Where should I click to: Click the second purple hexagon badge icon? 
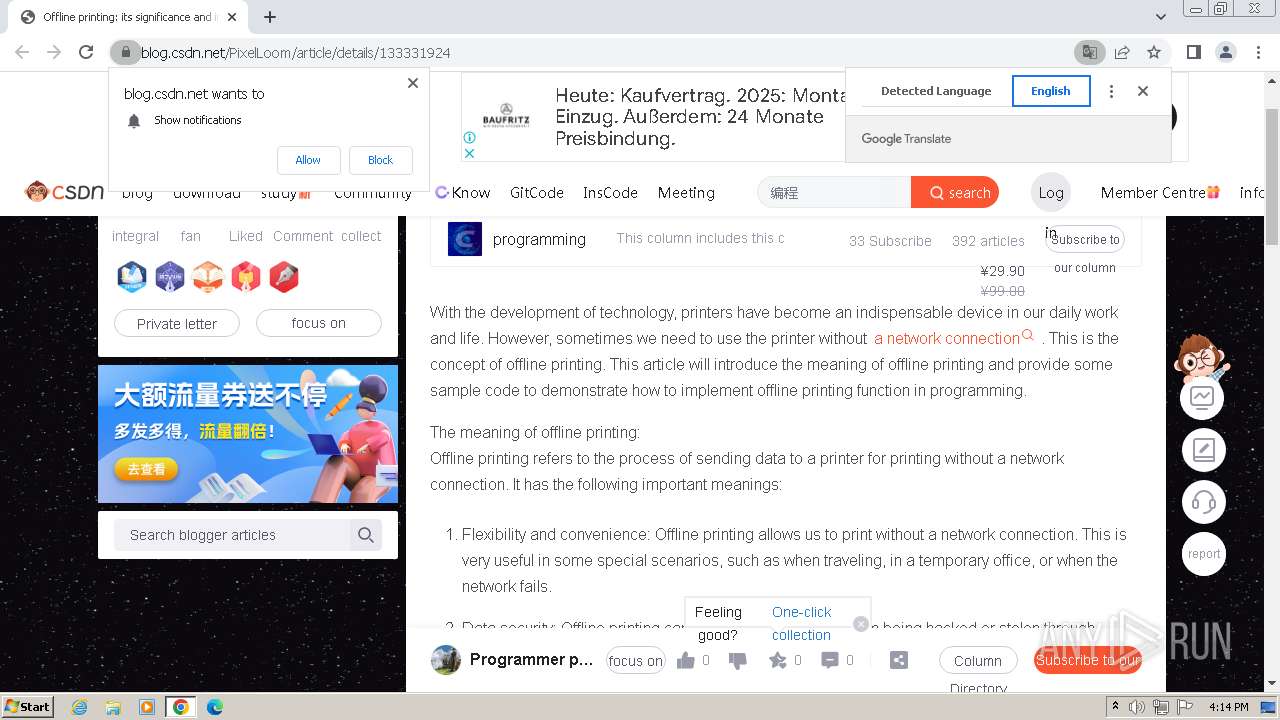(x=170, y=277)
